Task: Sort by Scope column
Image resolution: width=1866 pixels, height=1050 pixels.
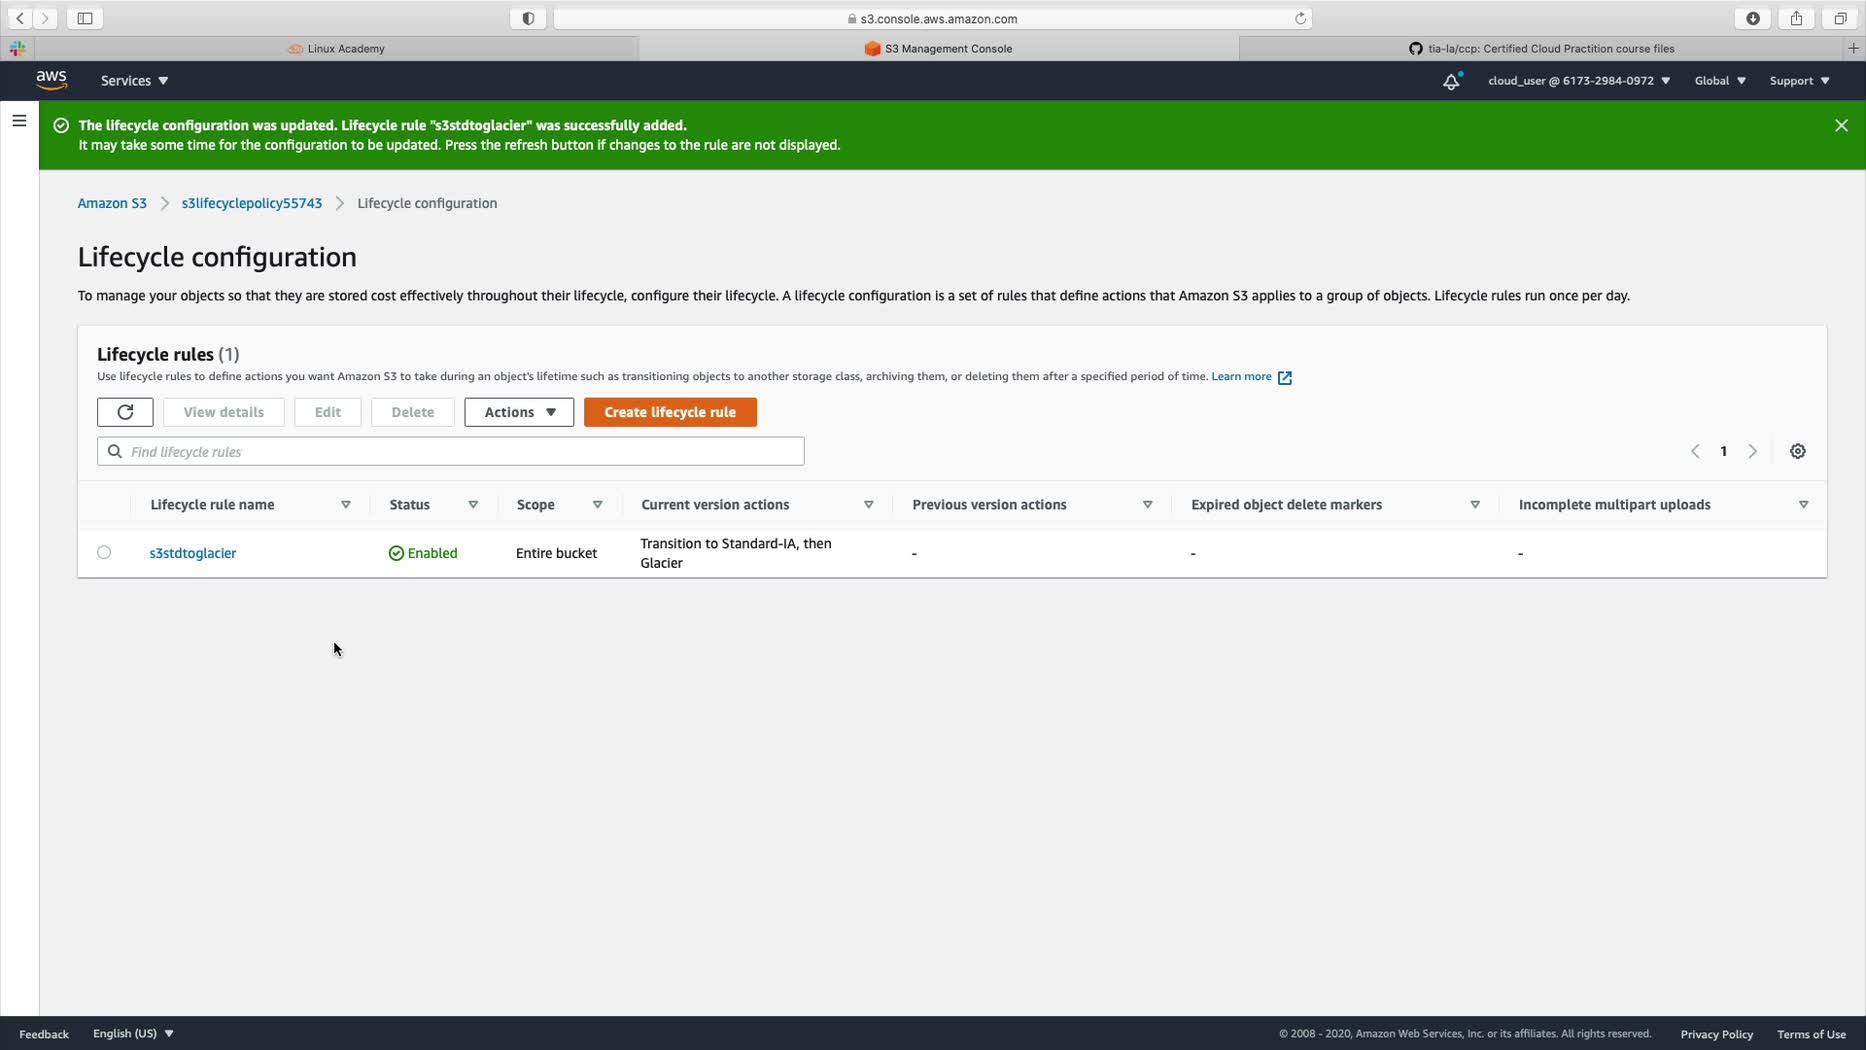Action: [x=597, y=505]
